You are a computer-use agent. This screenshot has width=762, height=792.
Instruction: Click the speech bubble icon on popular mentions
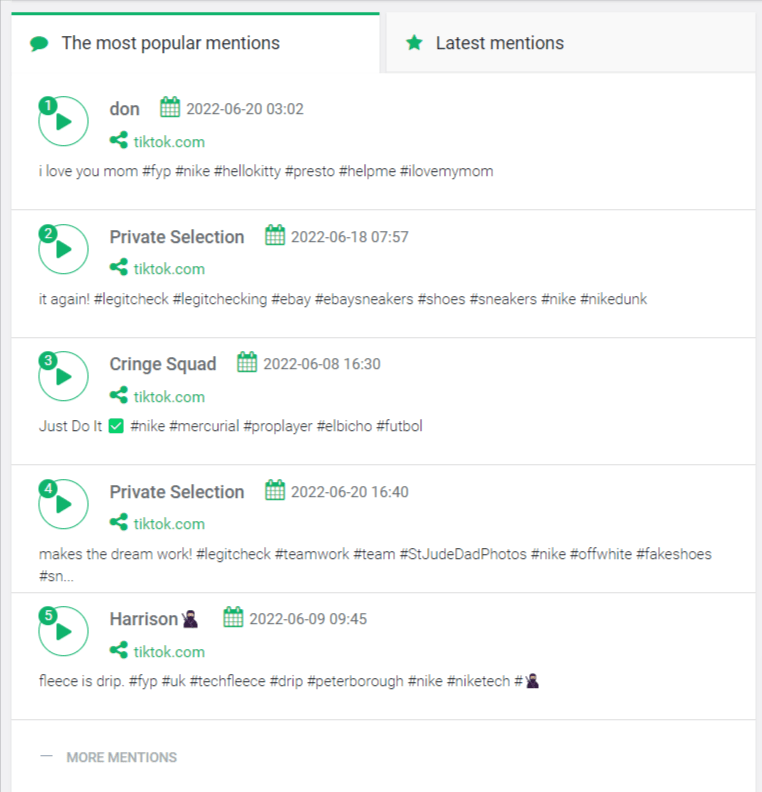tap(39, 44)
